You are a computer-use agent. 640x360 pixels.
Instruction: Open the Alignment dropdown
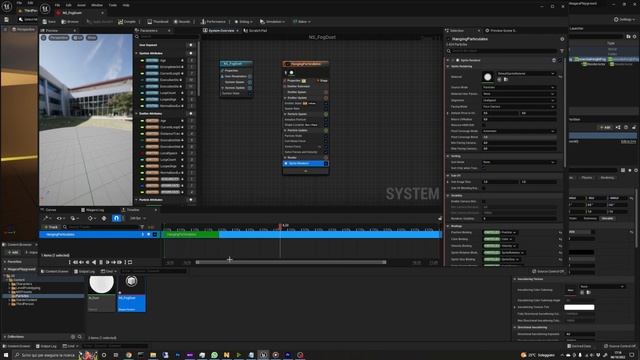519,100
